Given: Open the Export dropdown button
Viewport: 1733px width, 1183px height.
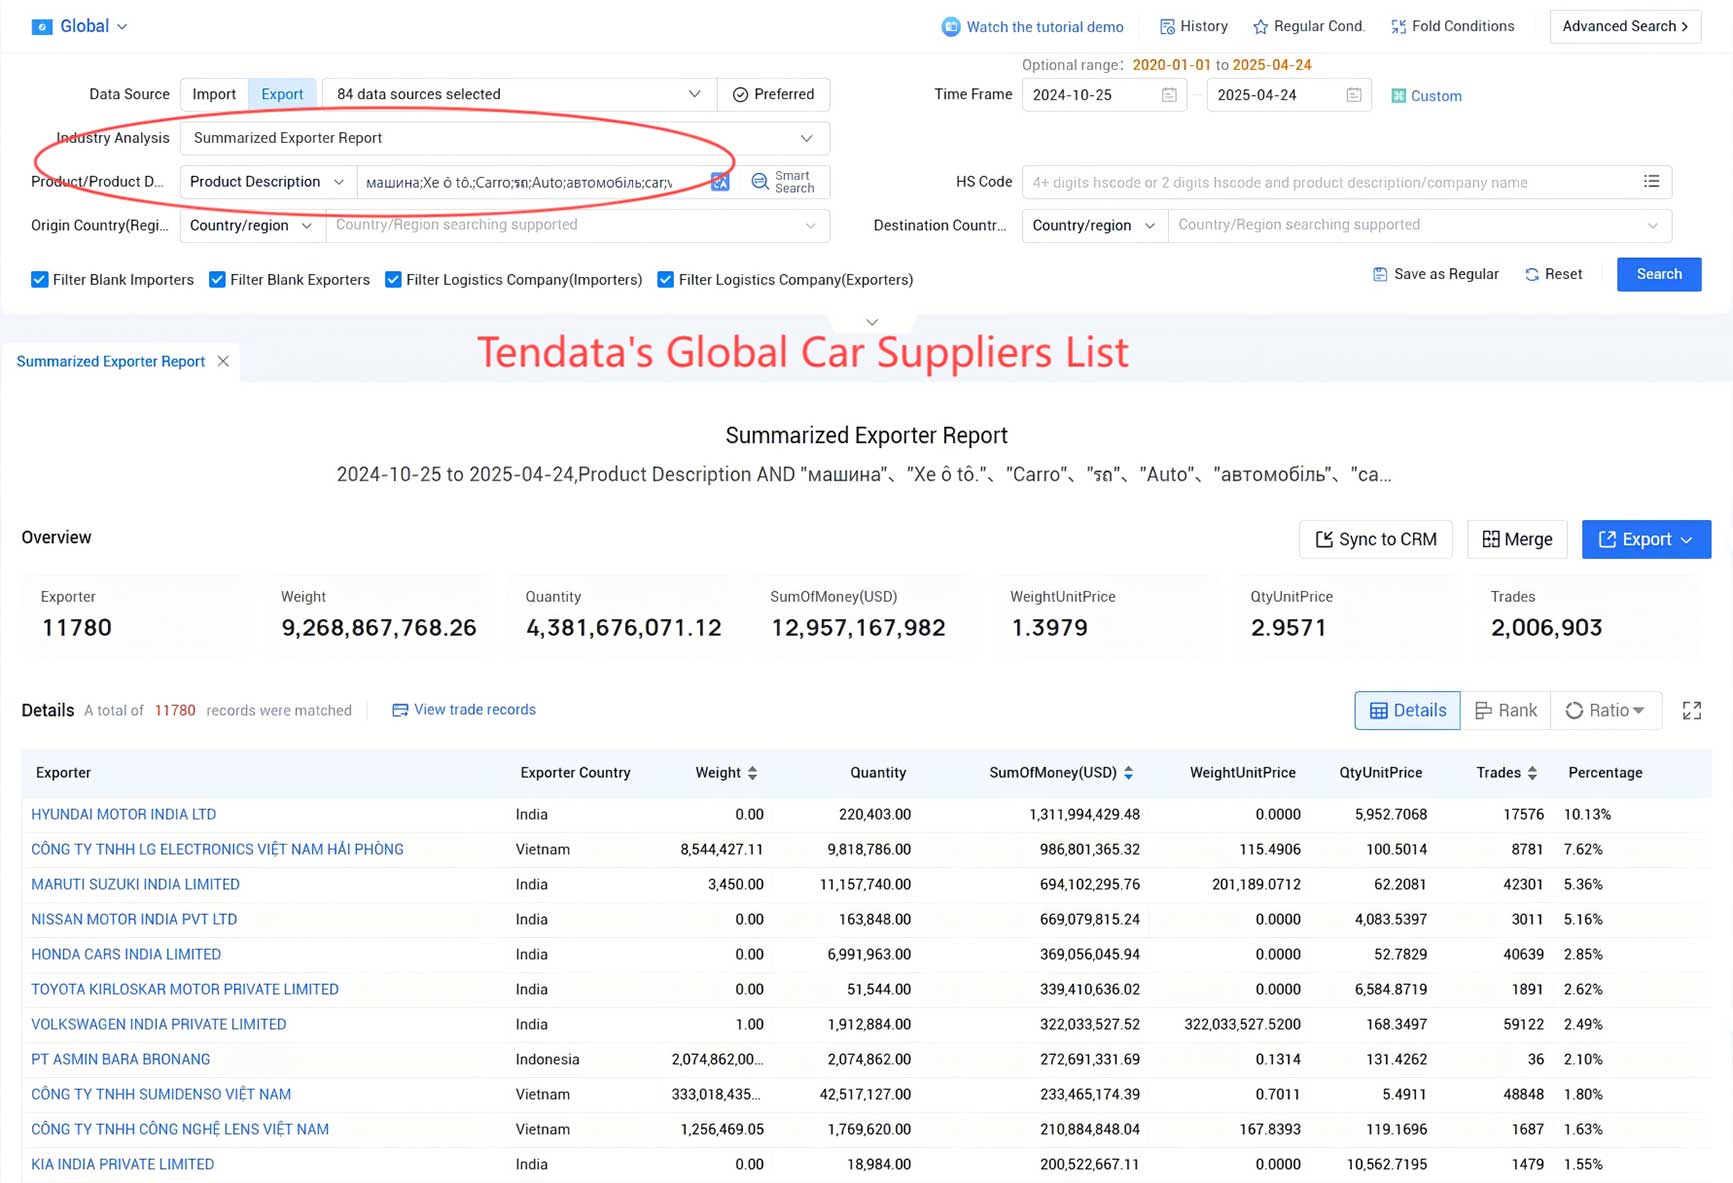Looking at the screenshot, I should pos(1646,539).
